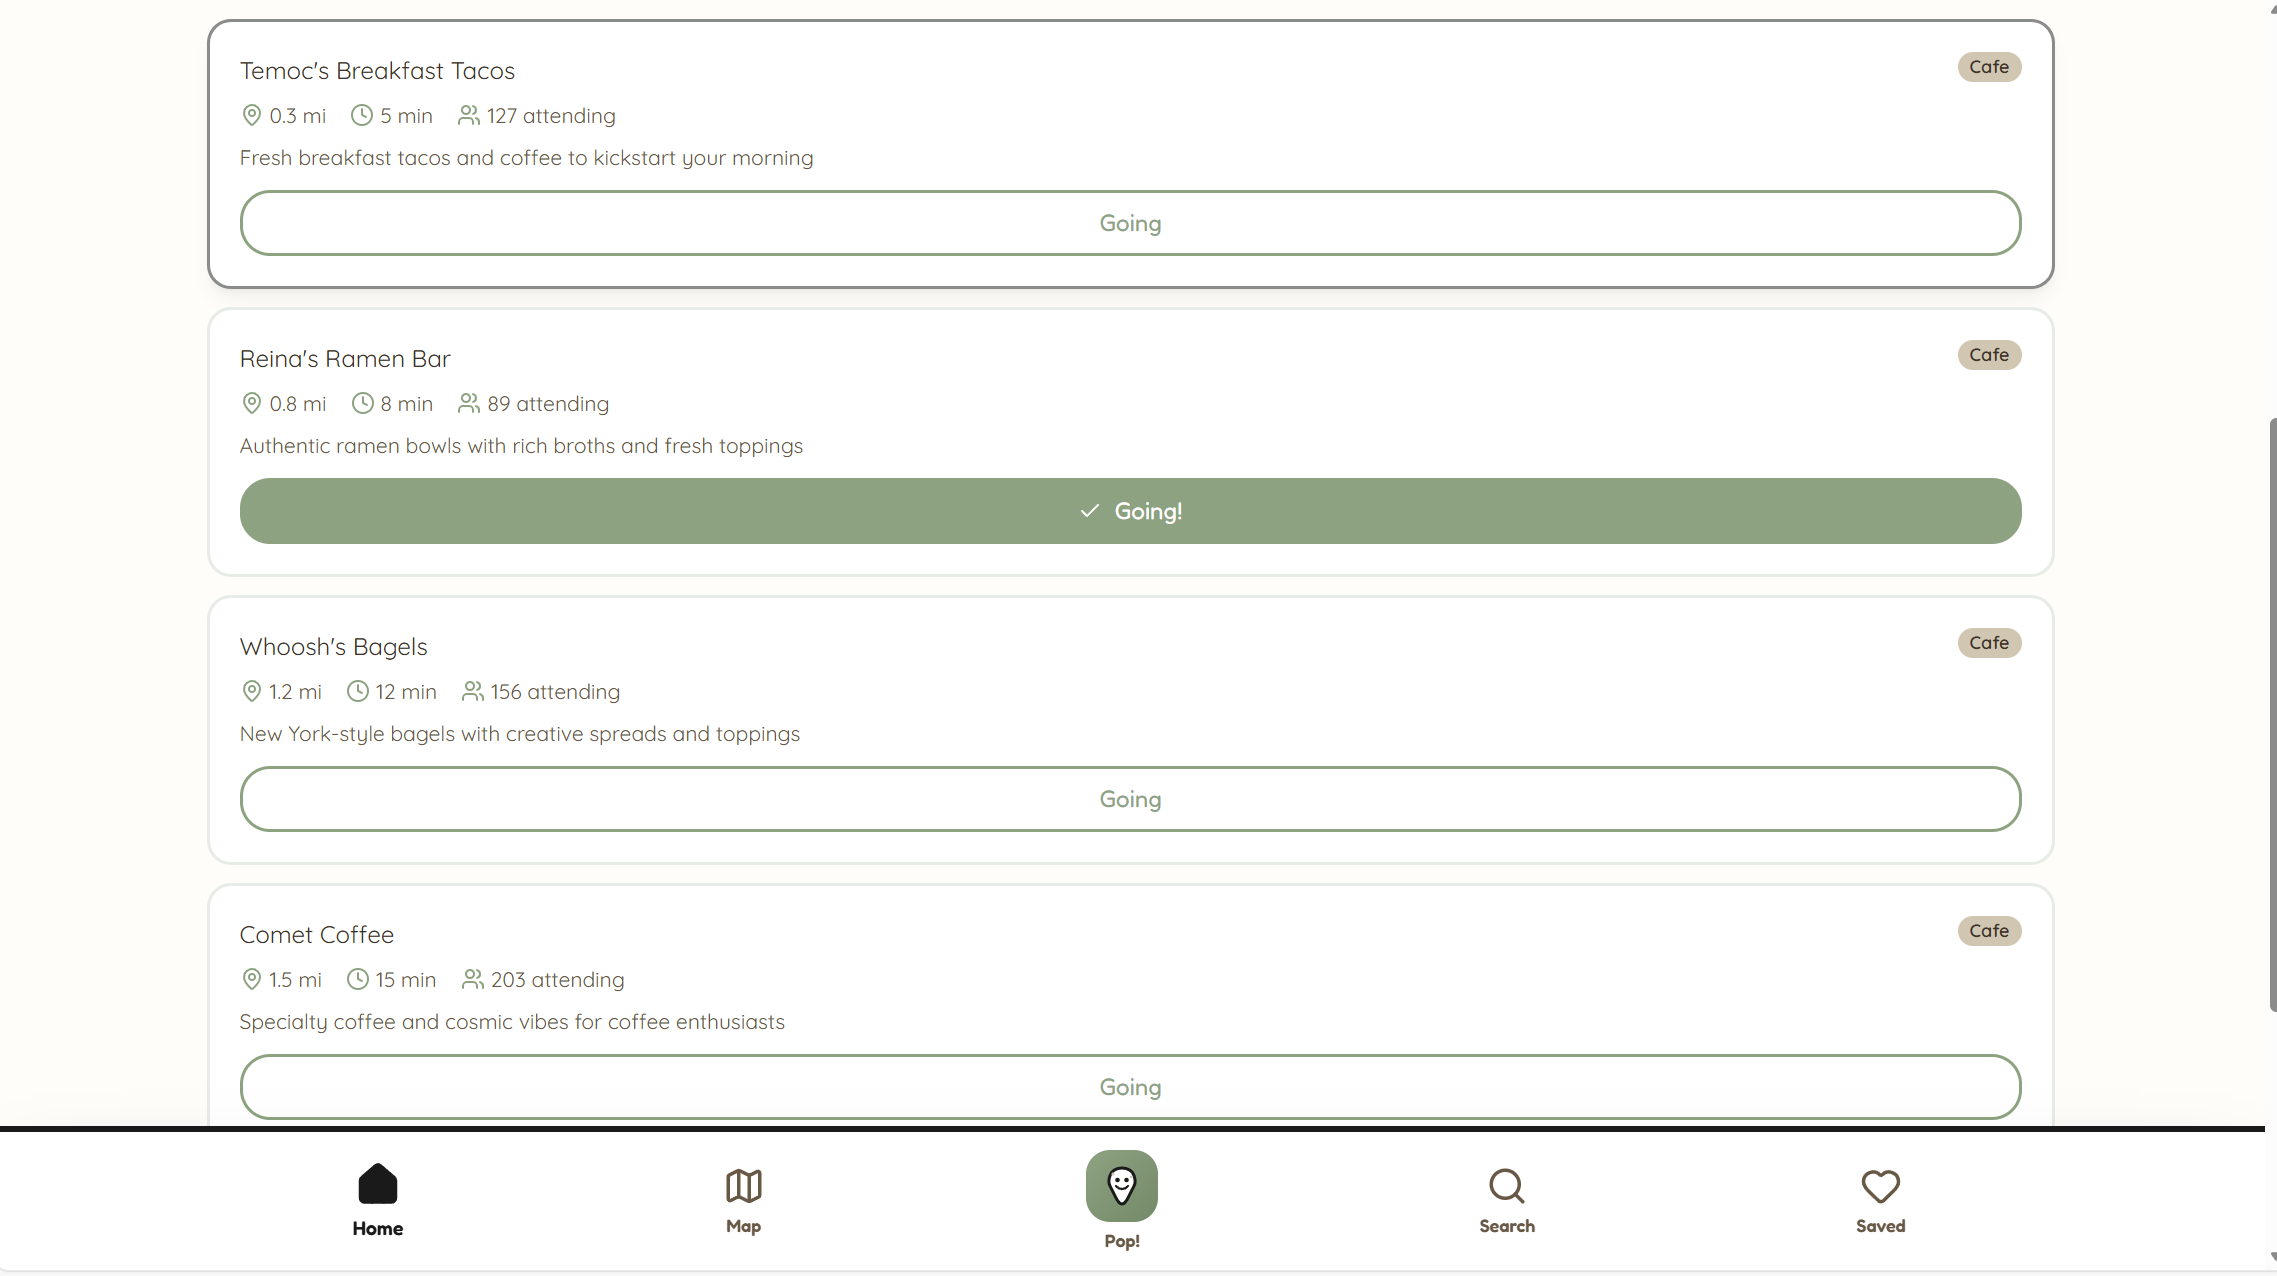
Task: Click the location pin icon beside 0.3 mi
Action: click(x=252, y=116)
